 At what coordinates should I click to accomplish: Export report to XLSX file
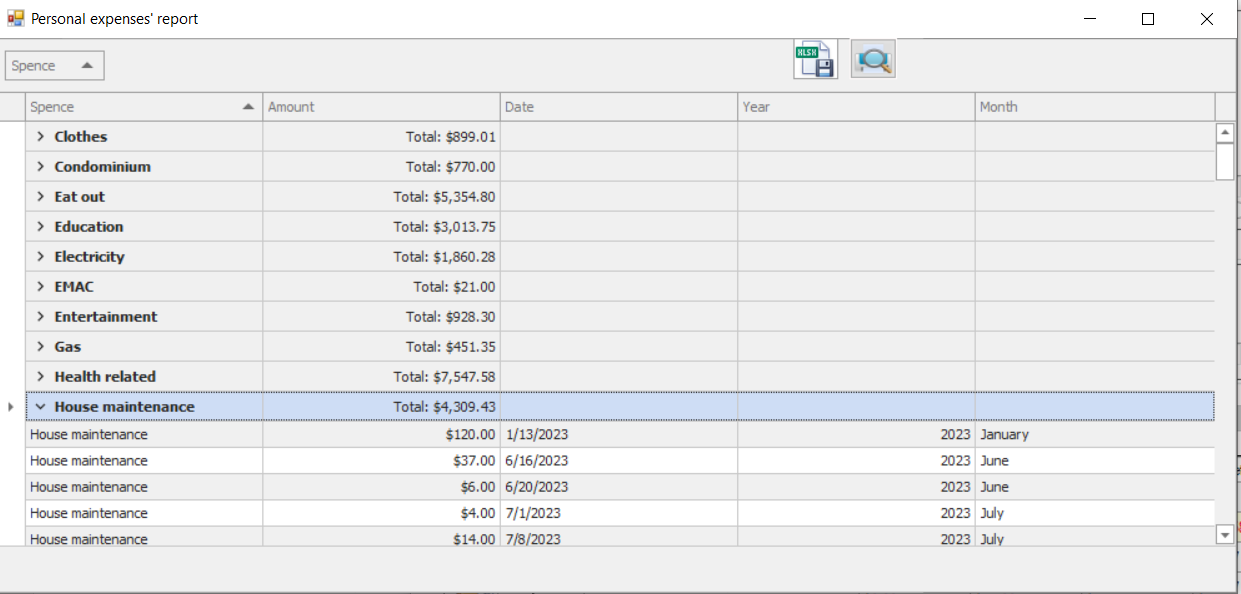point(815,60)
